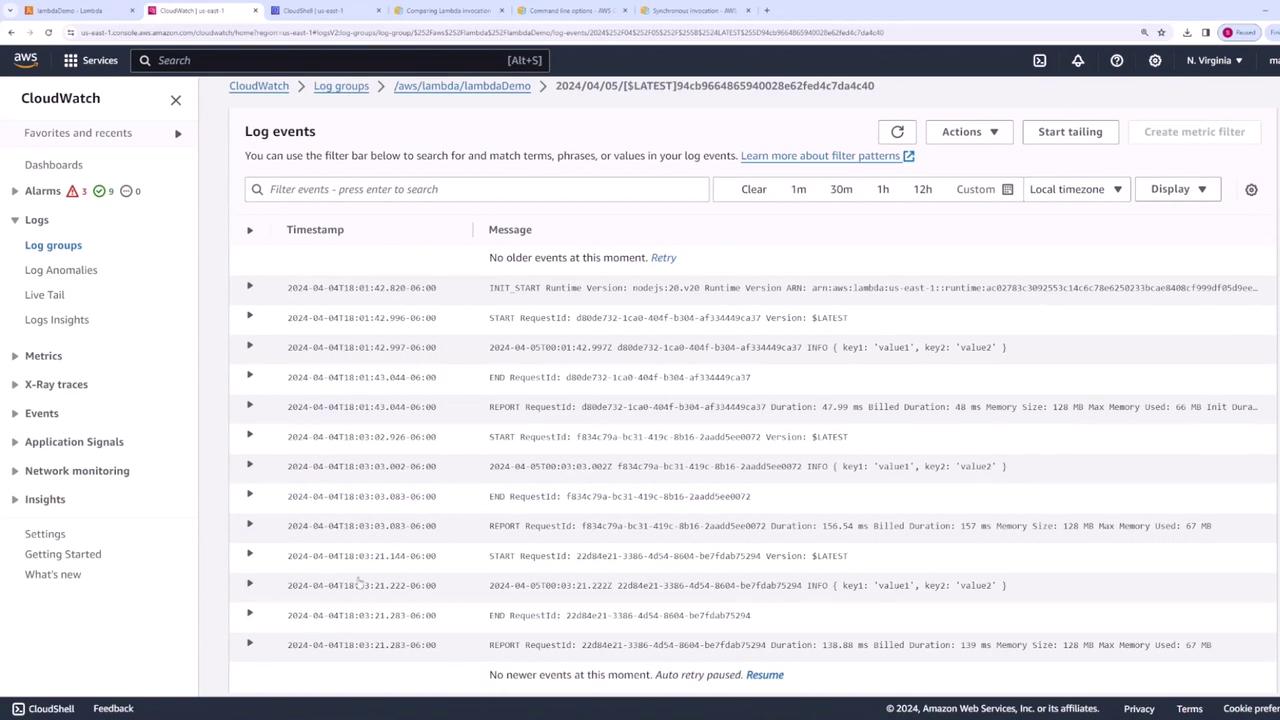Image resolution: width=1280 pixels, height=720 pixels.
Task: Click the Filter events search field
Action: coord(477,190)
